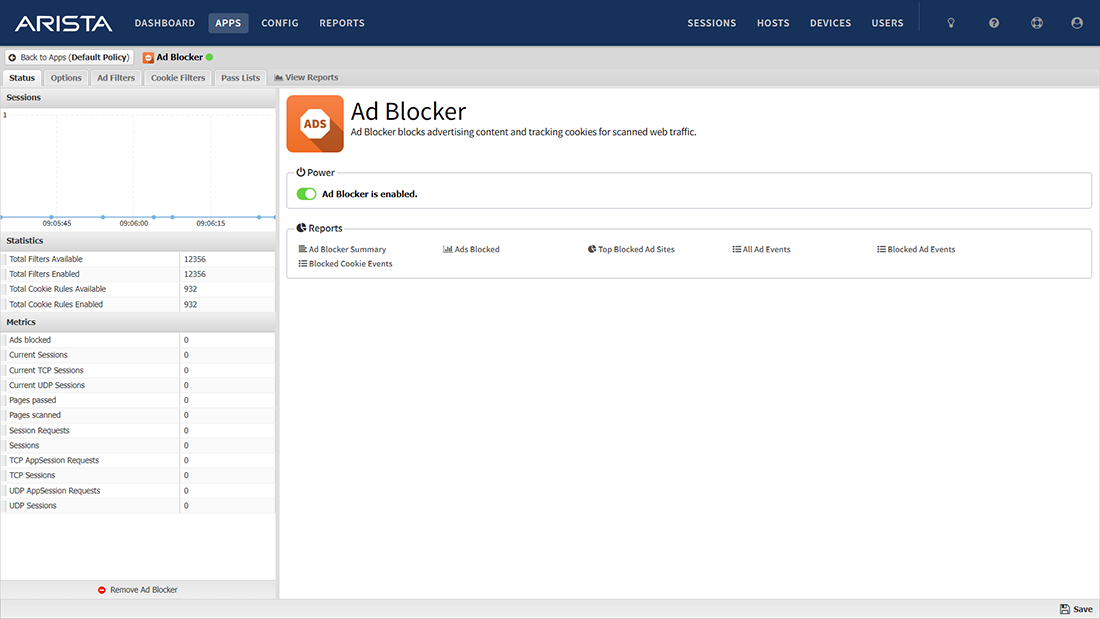Click the green status dot next to Ad Blocker
The width and height of the screenshot is (1100, 619).
tap(209, 58)
